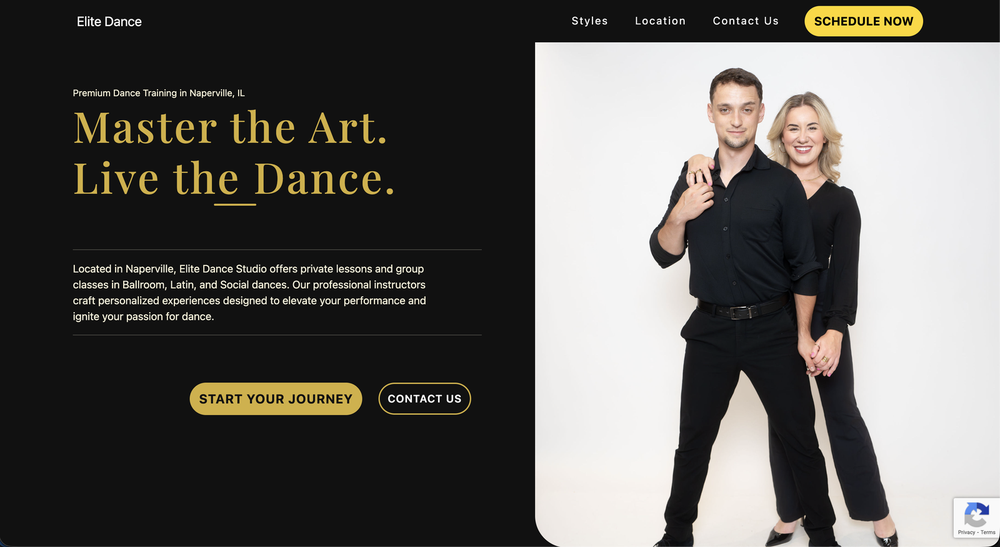Click the 'Live the Dance.' heading line
The image size is (1000, 547).
coord(234,178)
